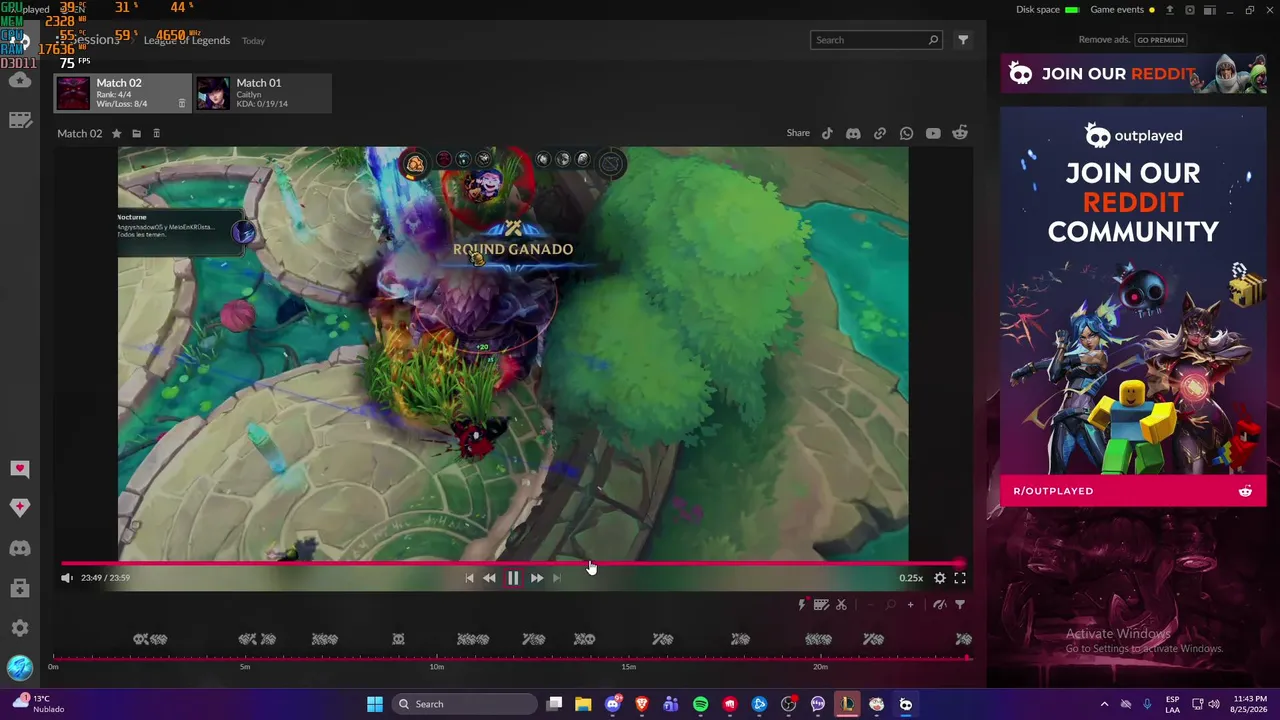Open the lightning bolt auto-highlights tool
1280x720 pixels.
pyautogui.click(x=801, y=605)
